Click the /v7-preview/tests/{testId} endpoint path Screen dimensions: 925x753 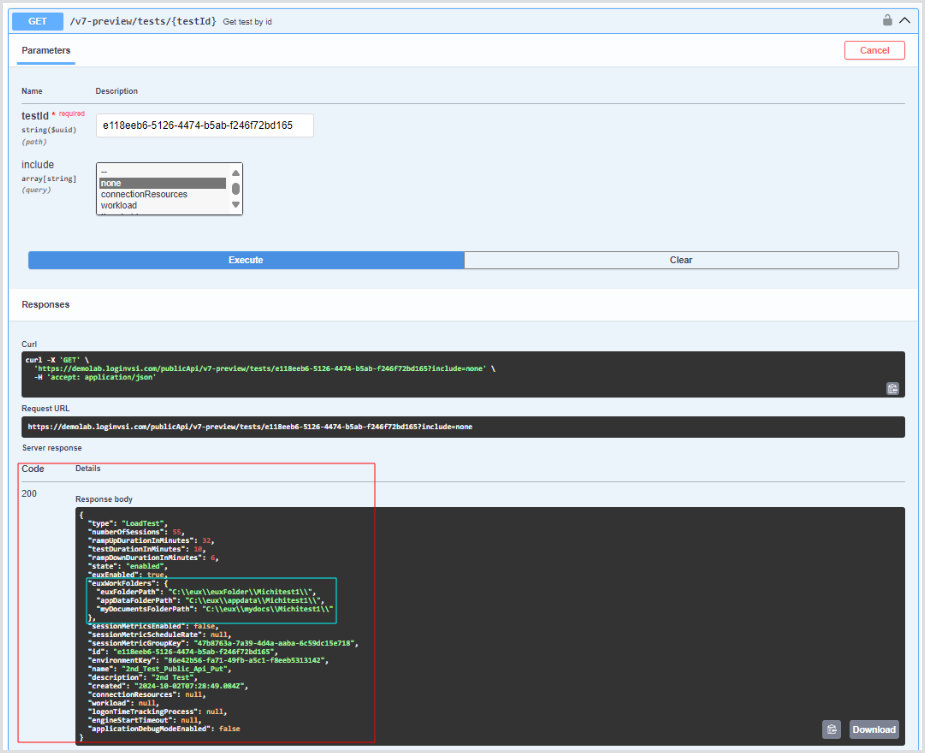pyautogui.click(x=143, y=20)
